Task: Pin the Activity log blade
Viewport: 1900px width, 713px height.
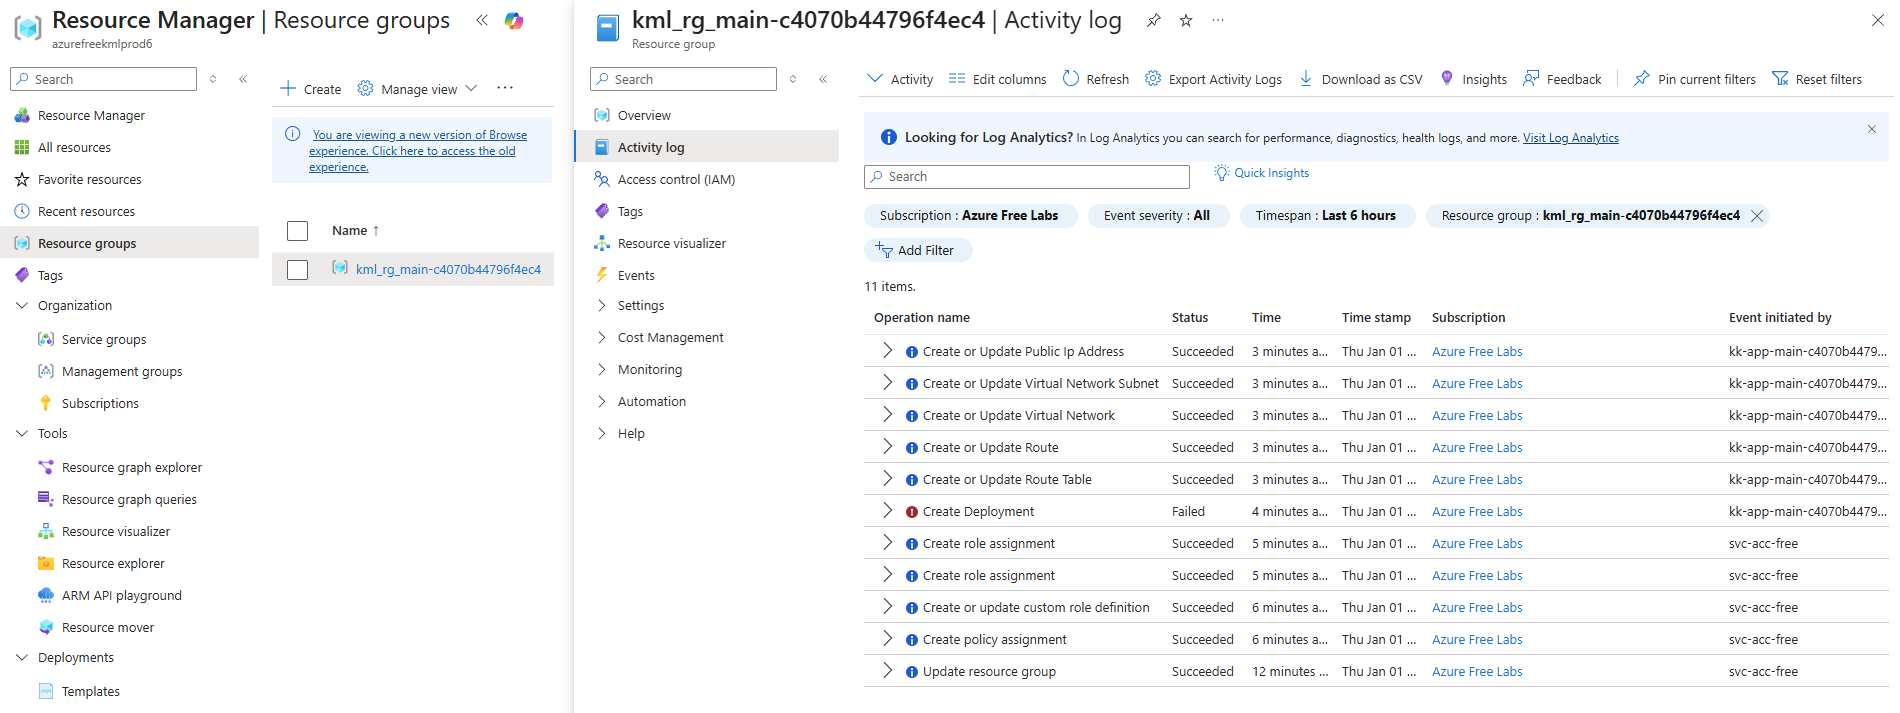Action: (x=1154, y=20)
